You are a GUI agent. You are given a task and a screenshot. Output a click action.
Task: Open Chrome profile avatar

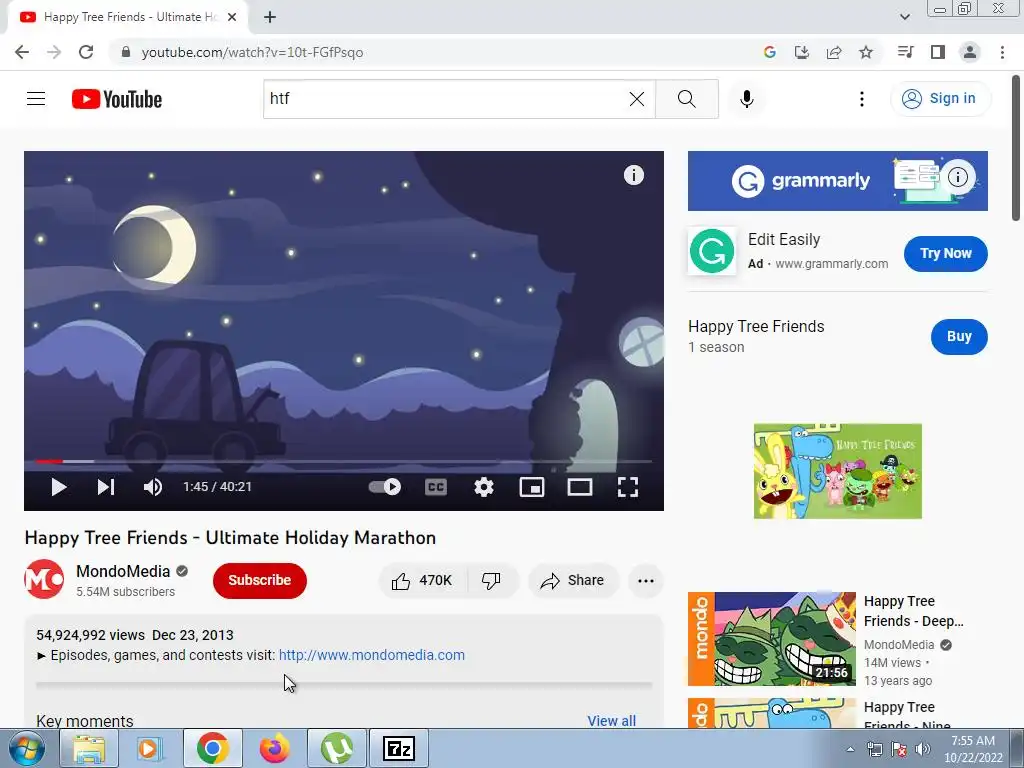click(x=970, y=52)
